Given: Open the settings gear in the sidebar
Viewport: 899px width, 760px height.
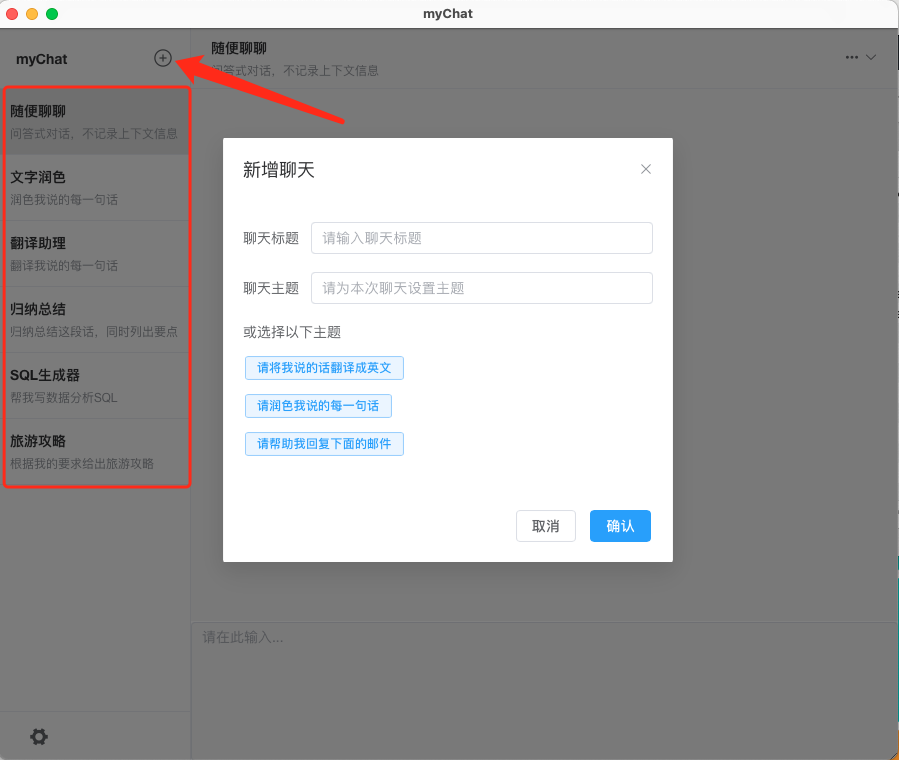Looking at the screenshot, I should 38,736.
